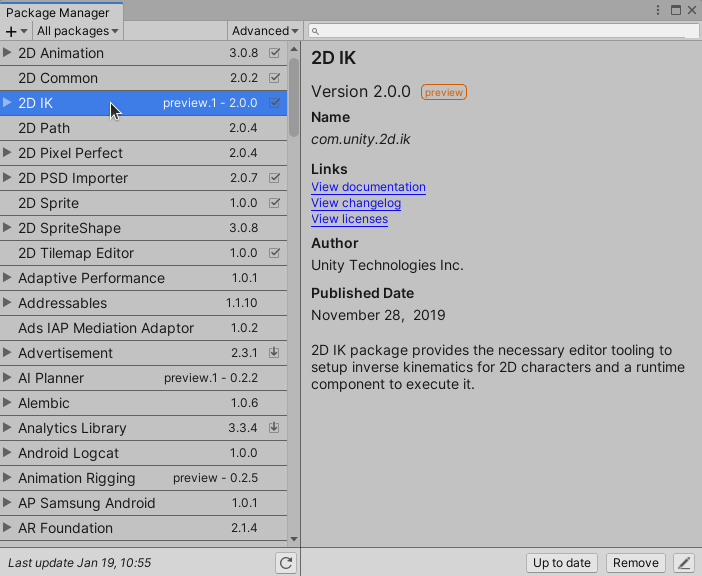Viewport: 702px width, 576px height.
Task: Click the download icon beside Analytics Library
Action: (x=274, y=428)
